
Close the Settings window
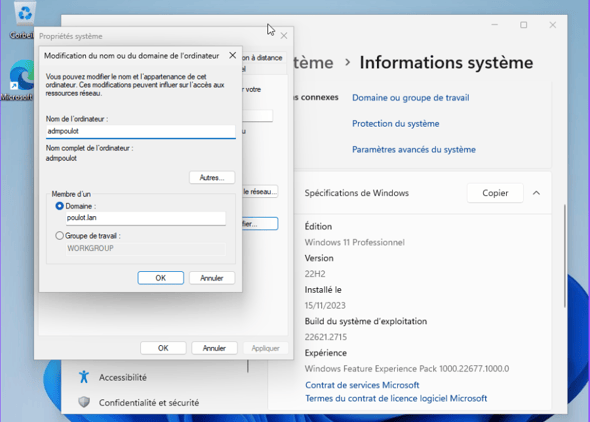[x=552, y=25]
